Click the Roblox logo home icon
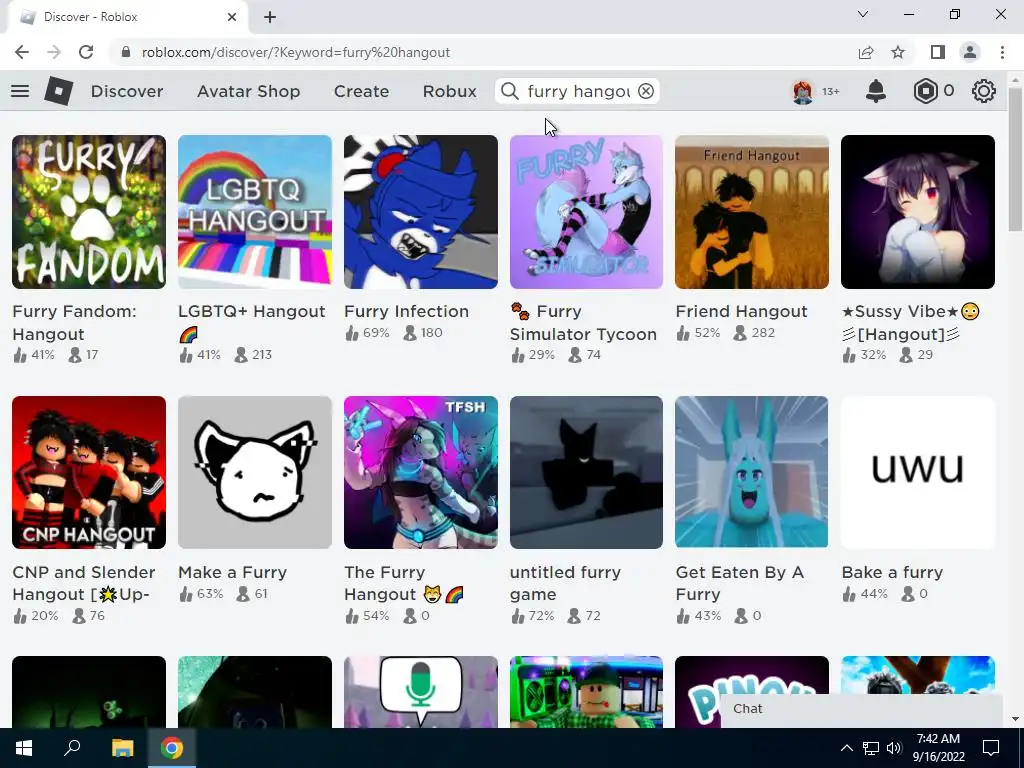The image size is (1024, 768). click(58, 91)
